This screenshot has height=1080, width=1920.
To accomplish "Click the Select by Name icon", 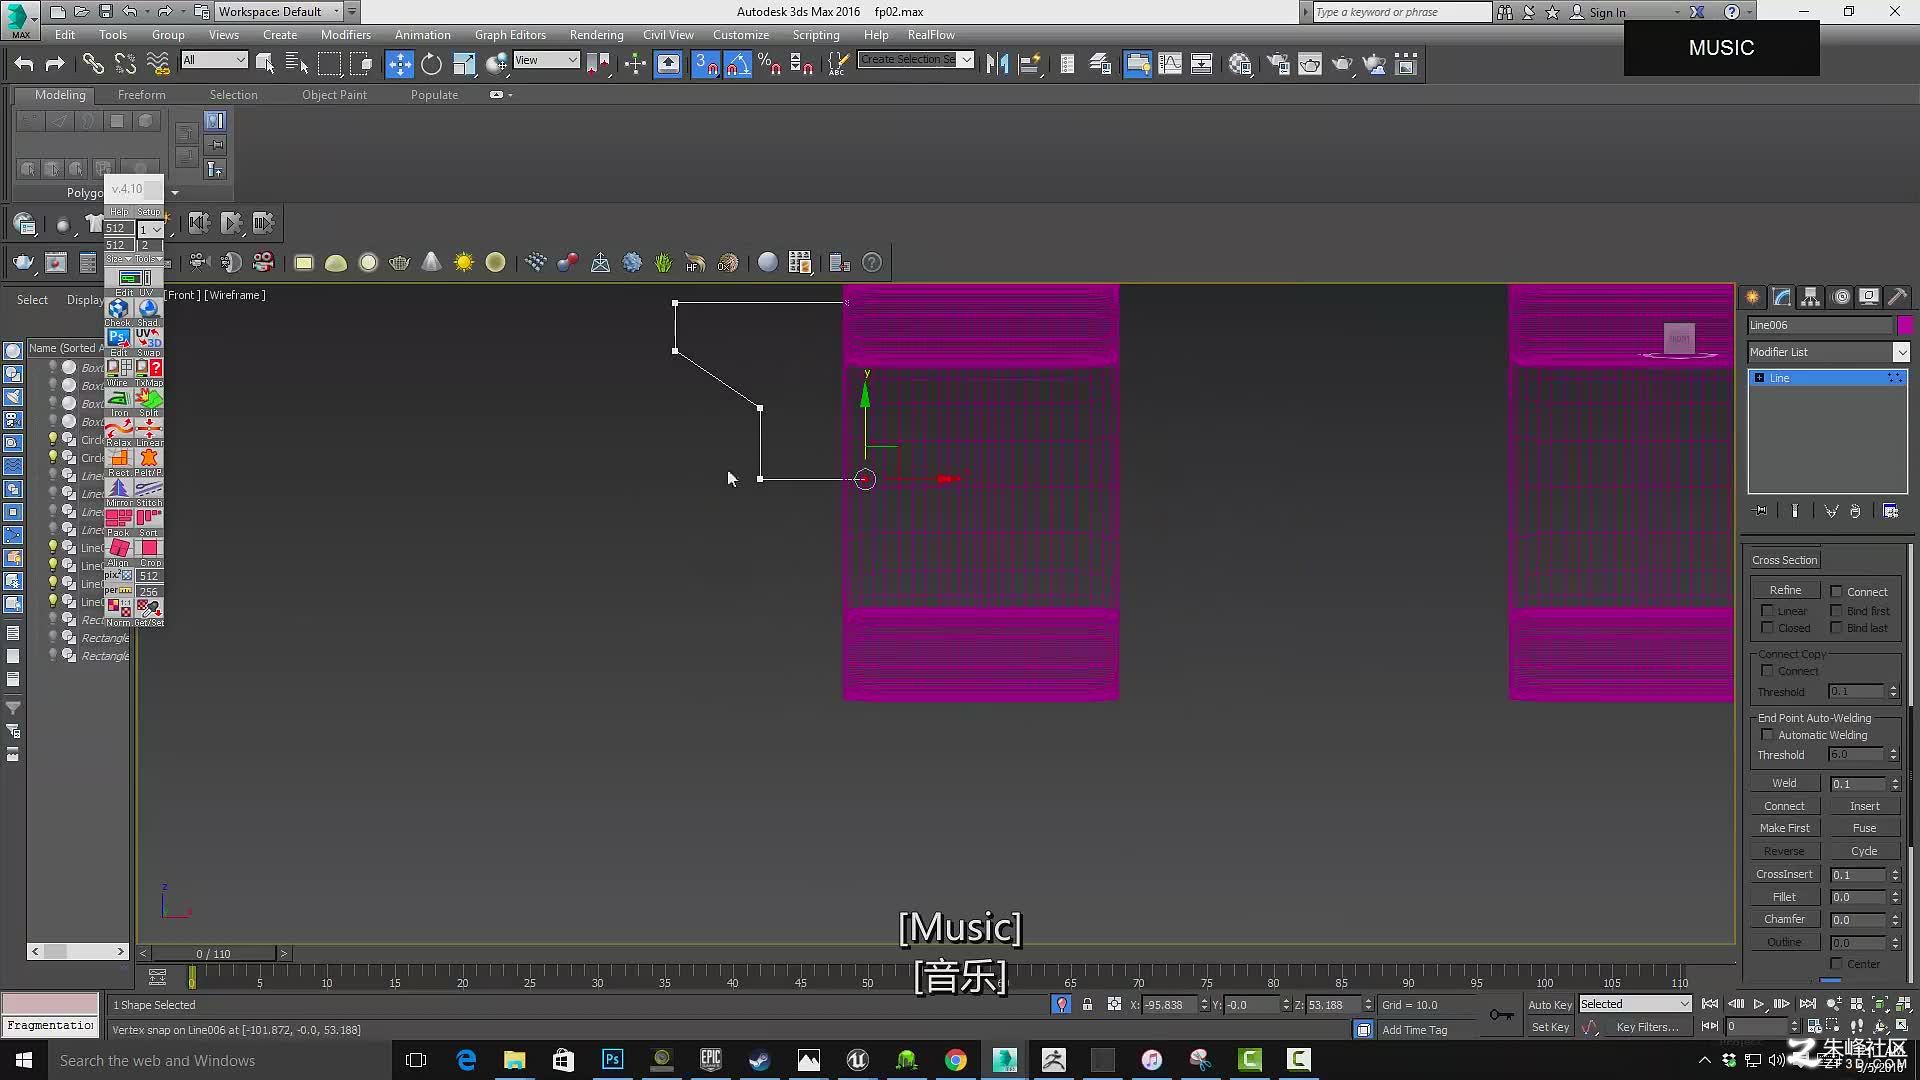I will click(297, 64).
